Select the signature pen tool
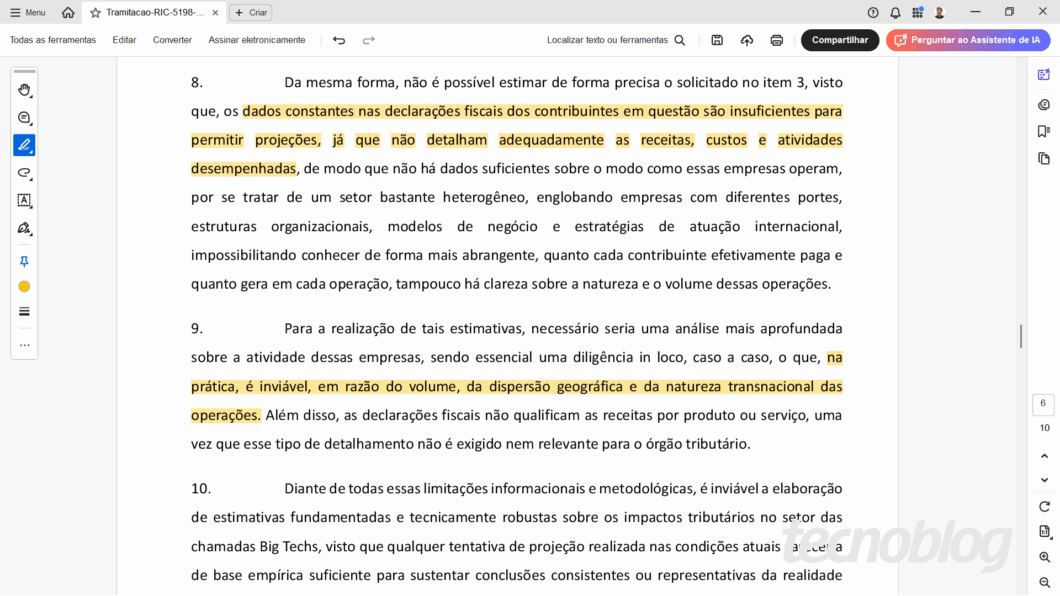 pos(24,228)
